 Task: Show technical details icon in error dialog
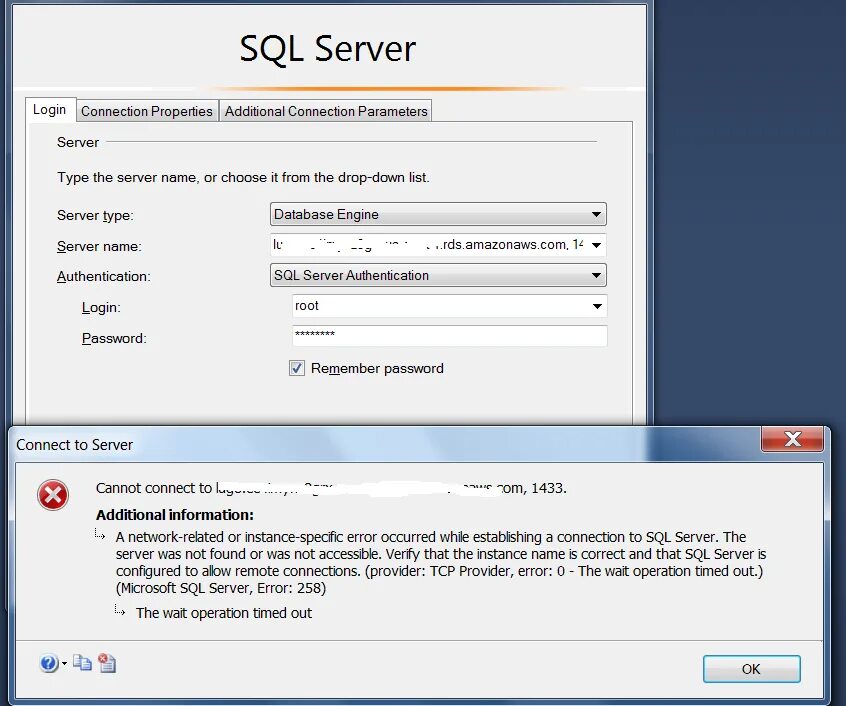coord(107,663)
